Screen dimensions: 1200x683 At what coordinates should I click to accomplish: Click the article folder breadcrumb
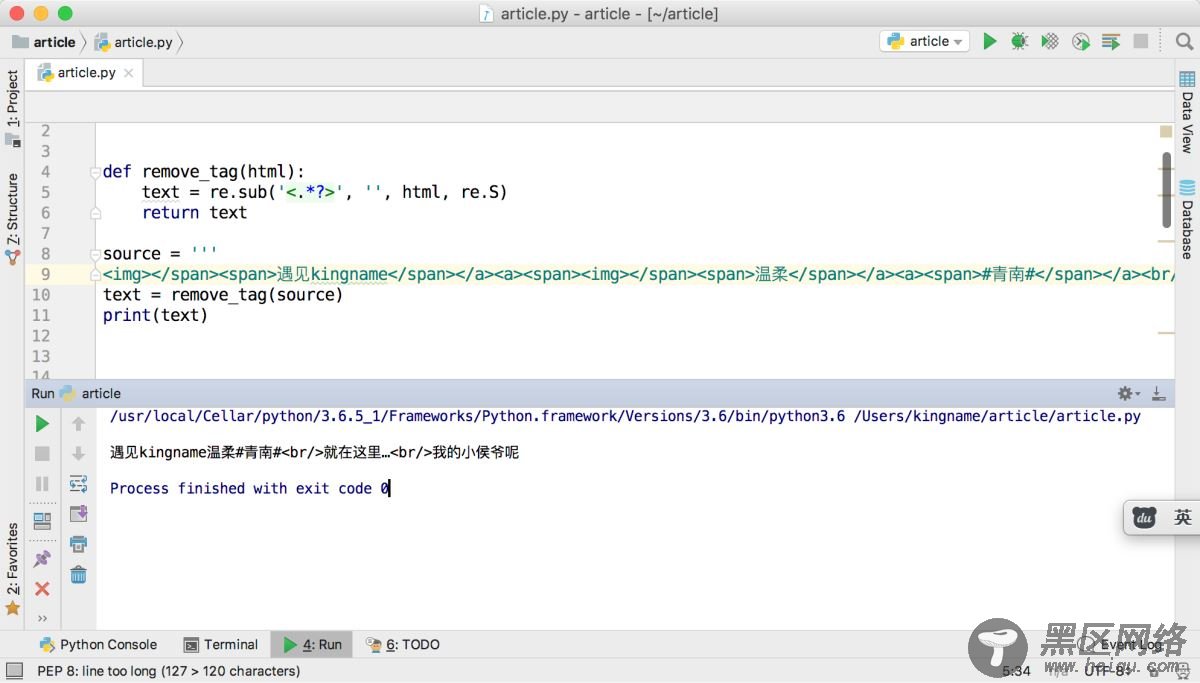(x=44, y=42)
